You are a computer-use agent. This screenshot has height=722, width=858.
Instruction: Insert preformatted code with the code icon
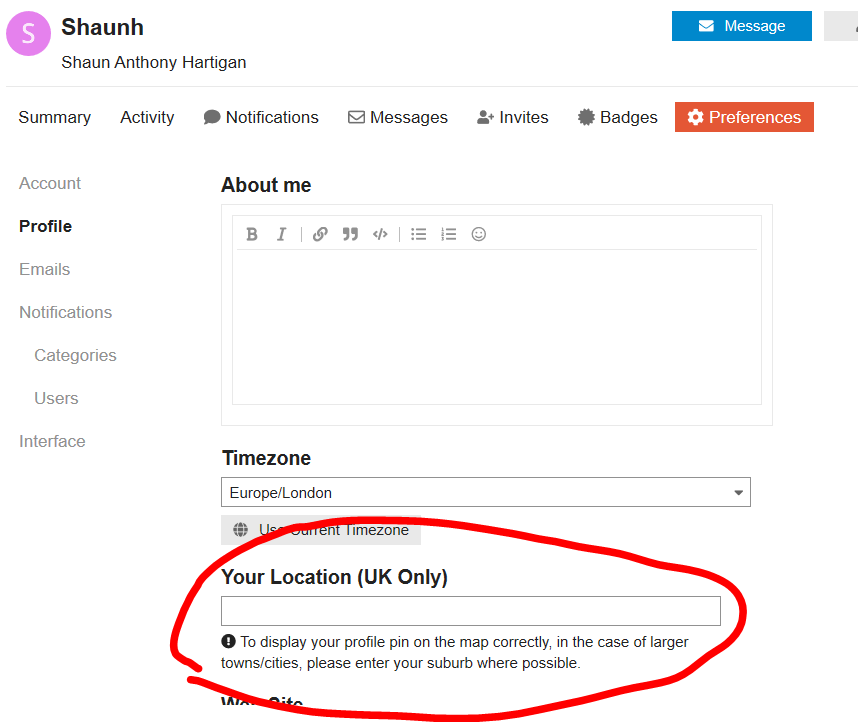(x=380, y=234)
